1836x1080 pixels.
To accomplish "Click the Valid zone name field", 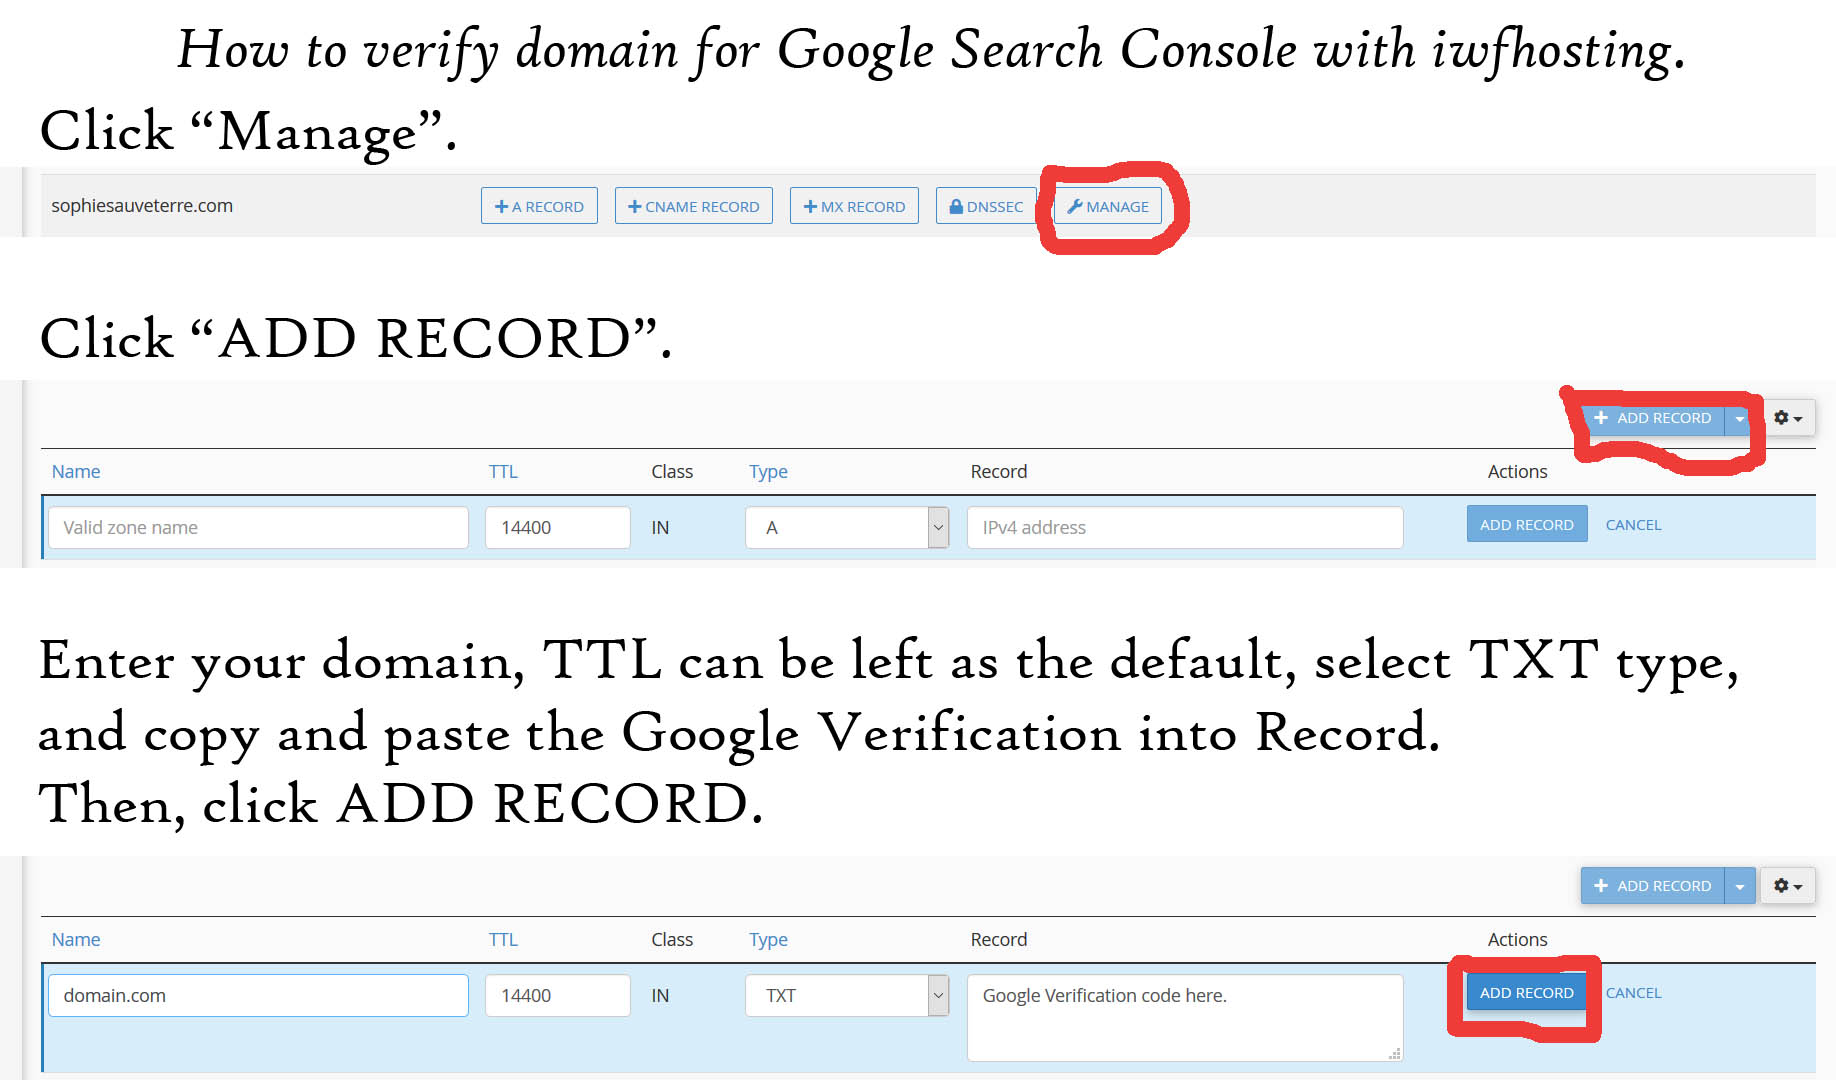I will pyautogui.click(x=258, y=527).
